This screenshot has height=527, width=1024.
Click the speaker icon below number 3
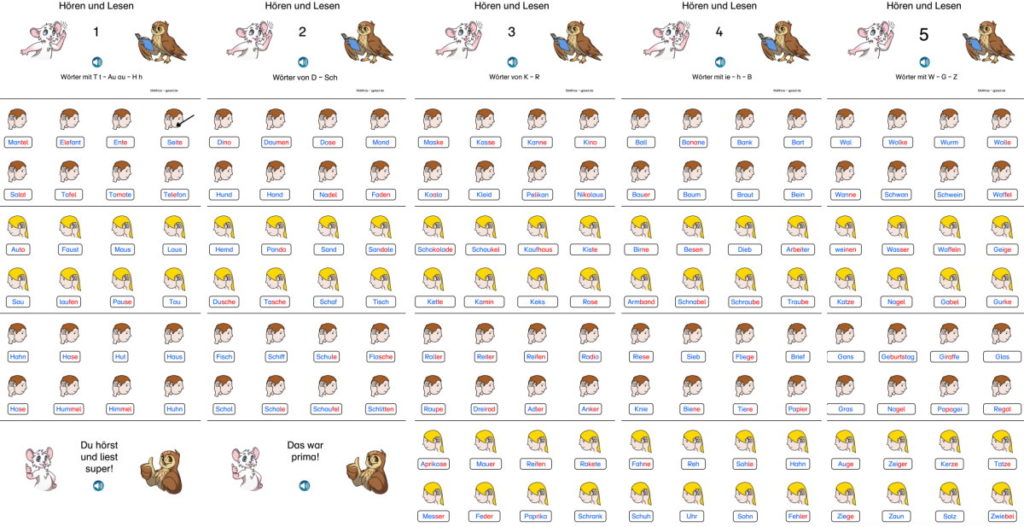pos(511,61)
